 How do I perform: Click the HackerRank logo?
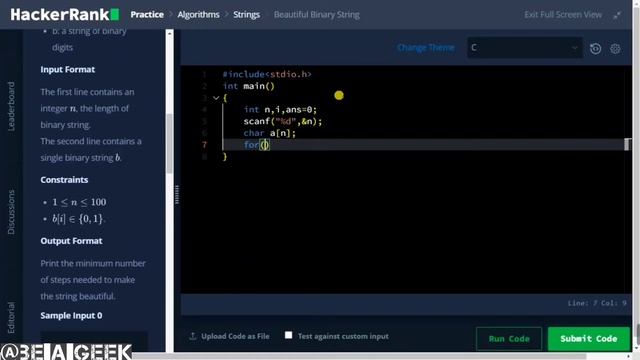64,15
